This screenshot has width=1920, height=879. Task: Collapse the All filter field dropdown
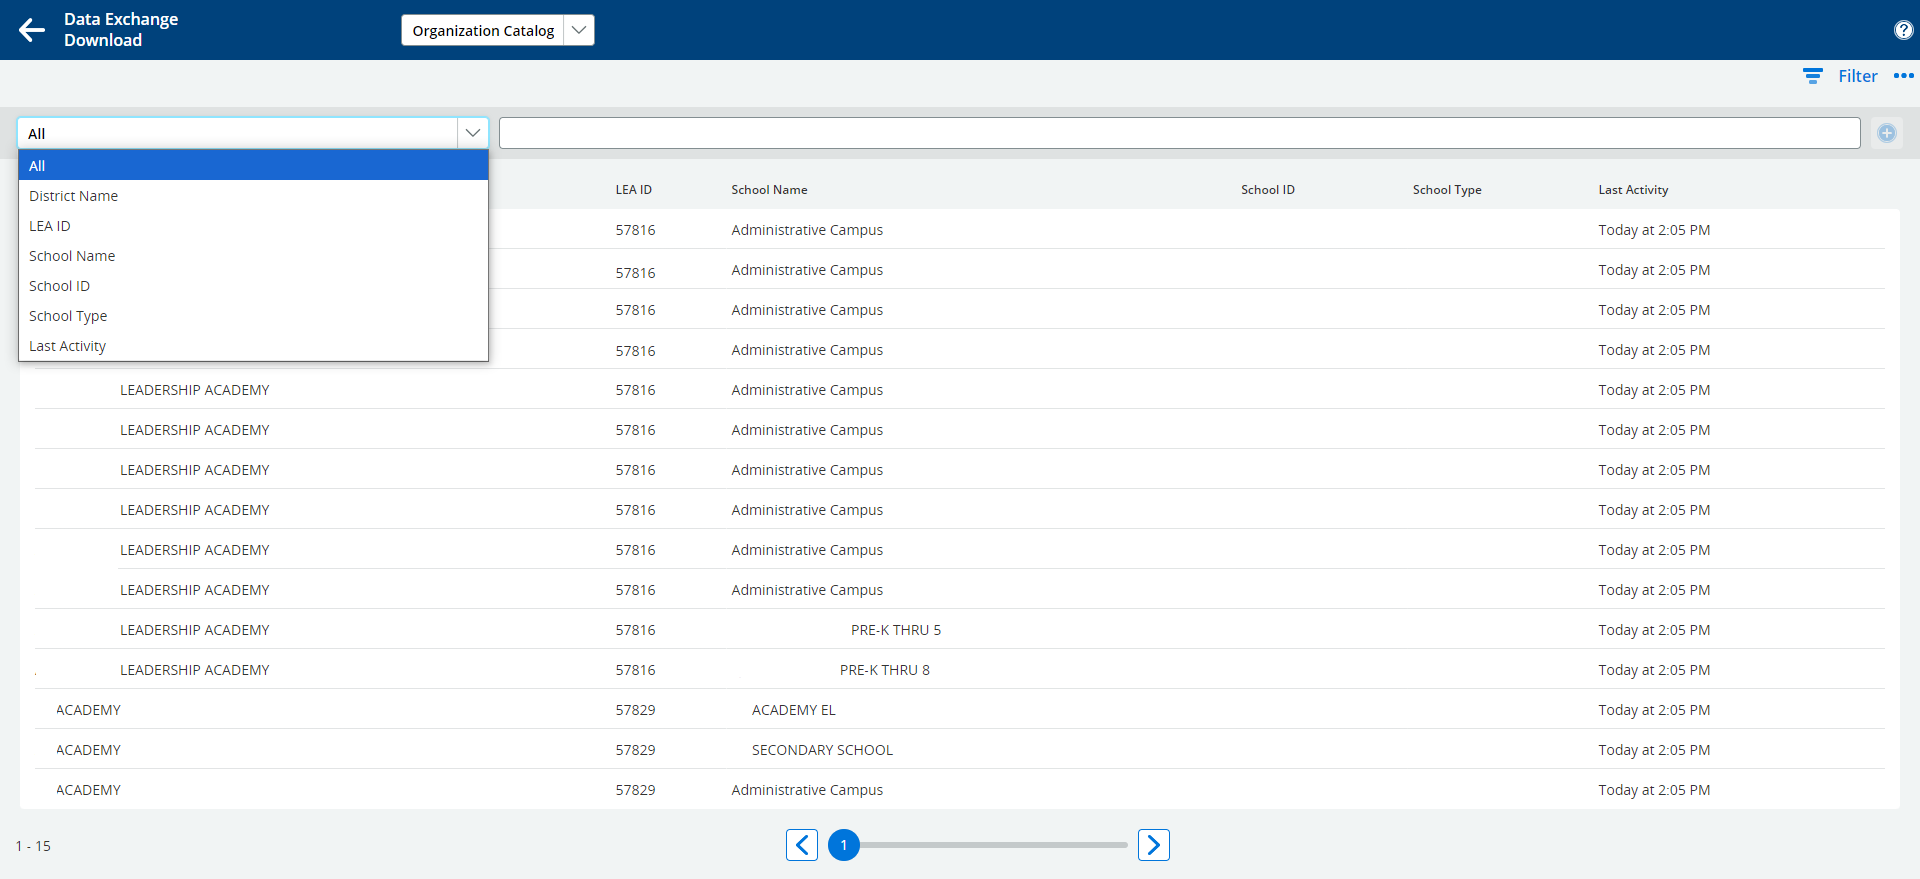pos(472,133)
